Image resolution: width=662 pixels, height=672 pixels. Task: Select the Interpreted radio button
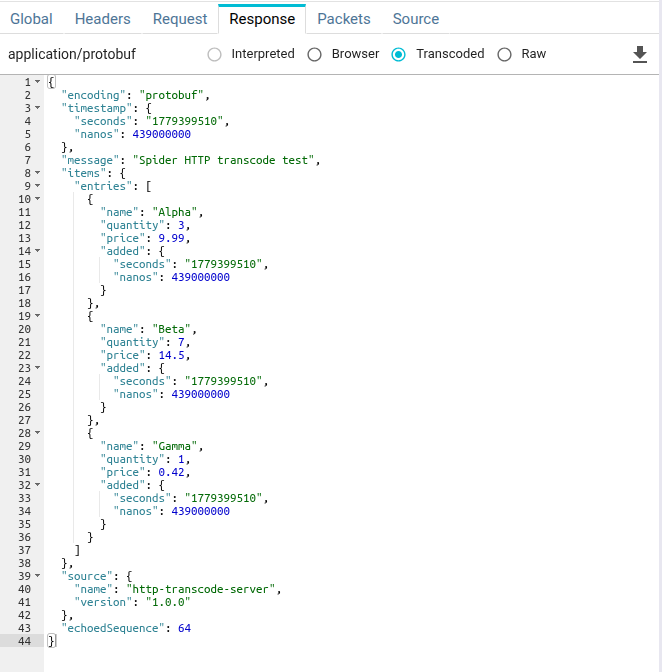click(214, 54)
